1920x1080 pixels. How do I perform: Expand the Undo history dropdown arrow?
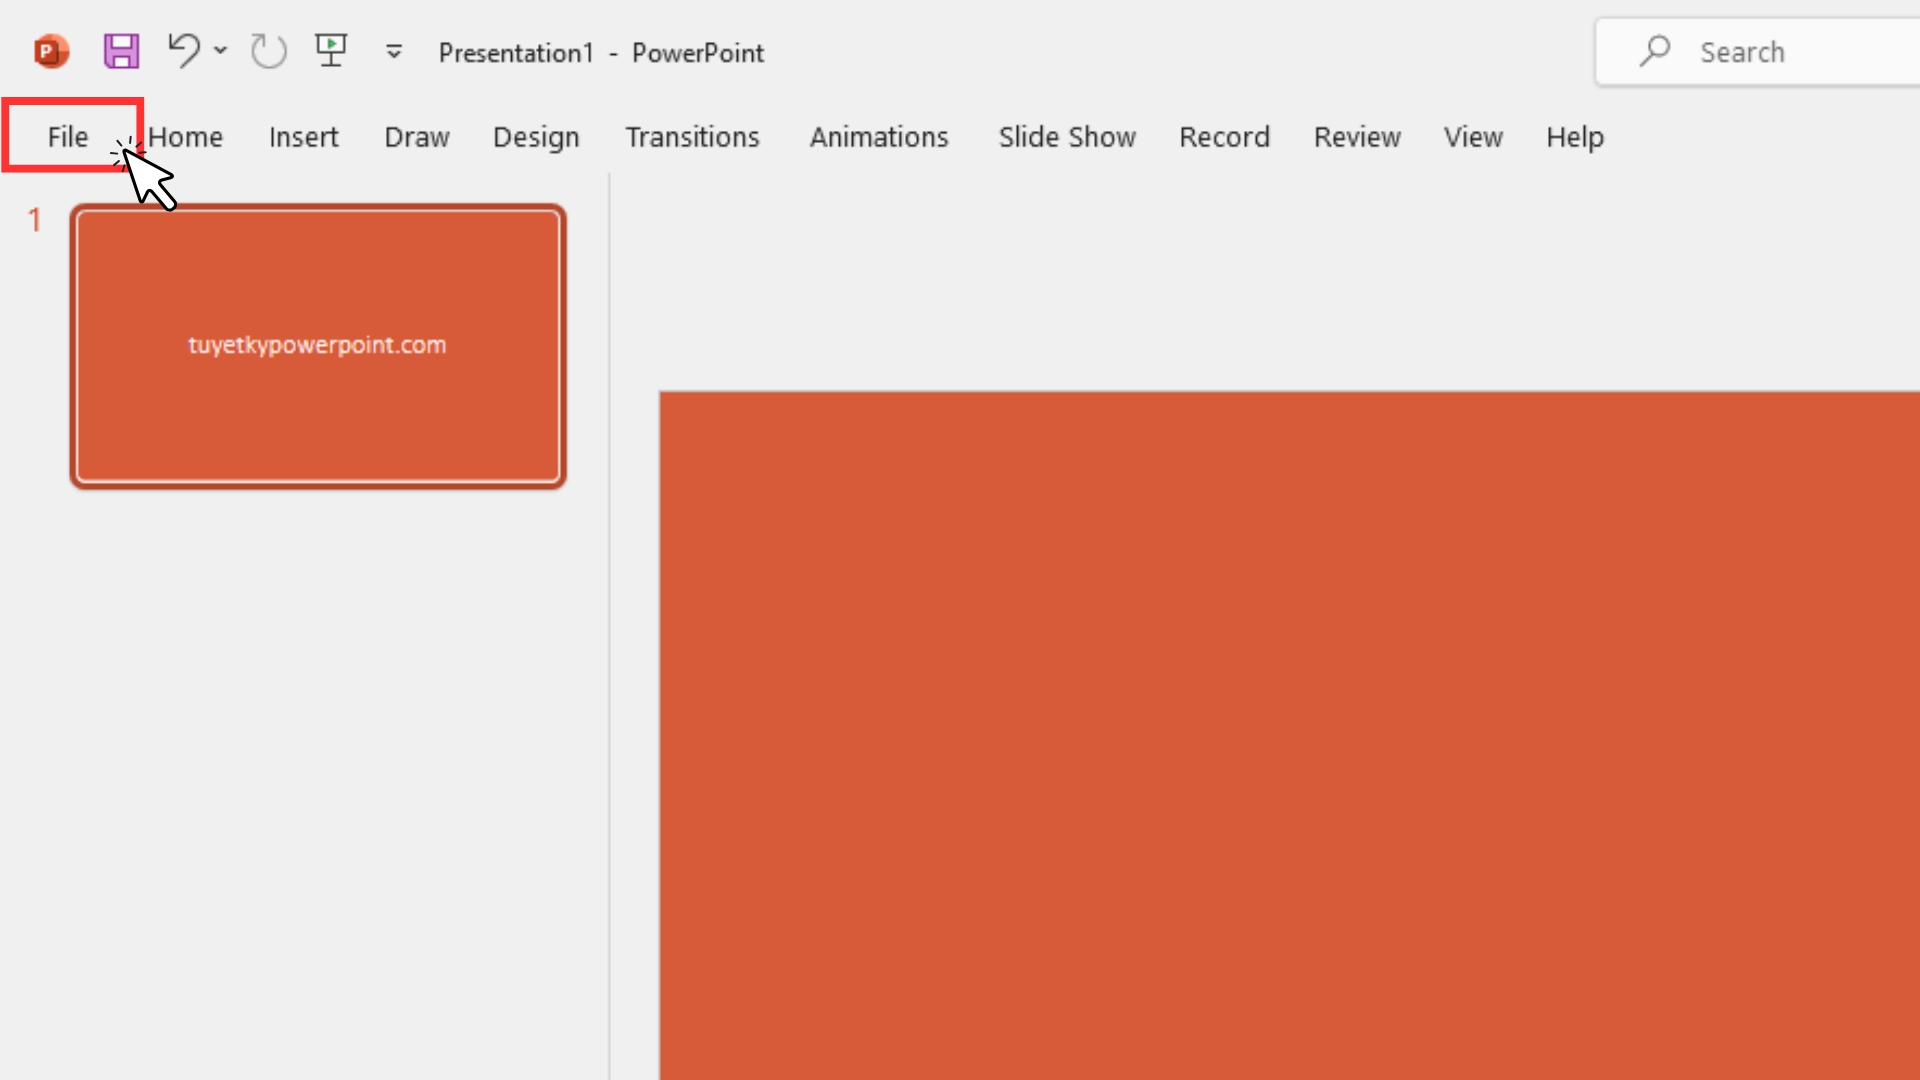221,50
